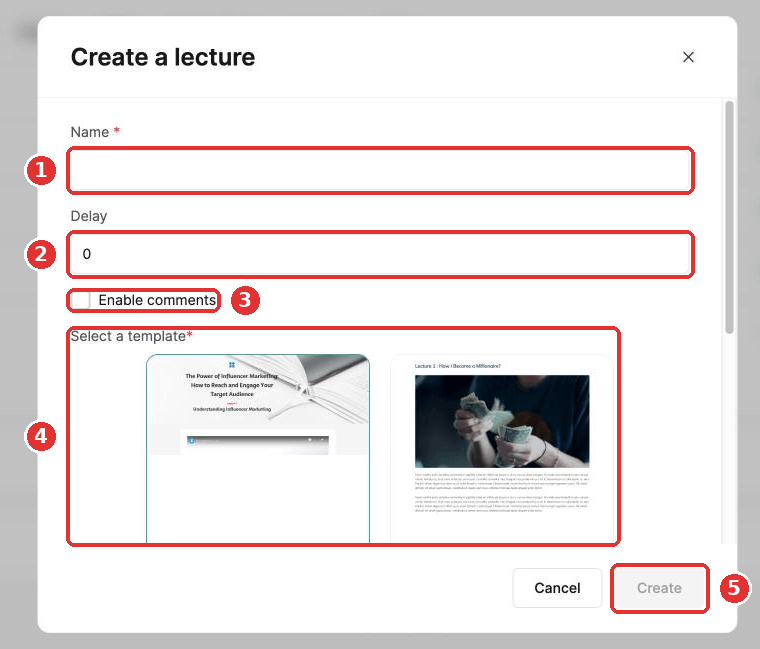
Task: Focus the Delay input field
Action: (380, 254)
